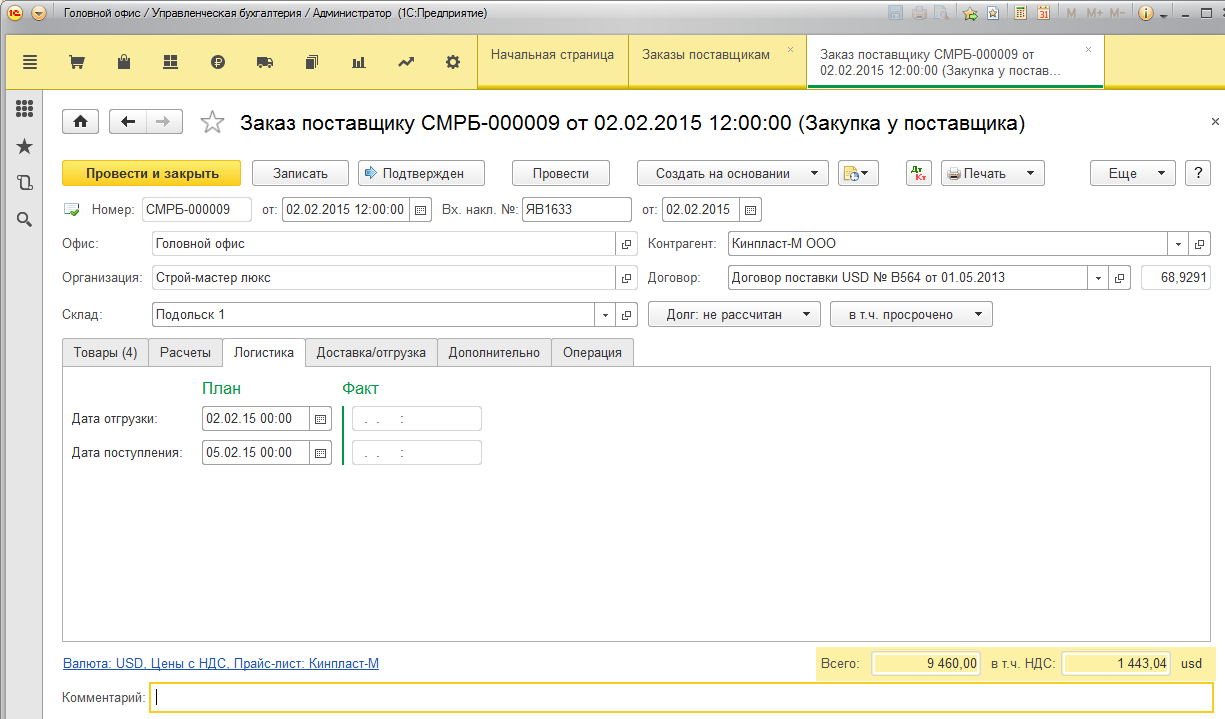Viewport: 1225px width, 719px height.
Task: Show Дт/Кт document postings
Action: [919, 173]
